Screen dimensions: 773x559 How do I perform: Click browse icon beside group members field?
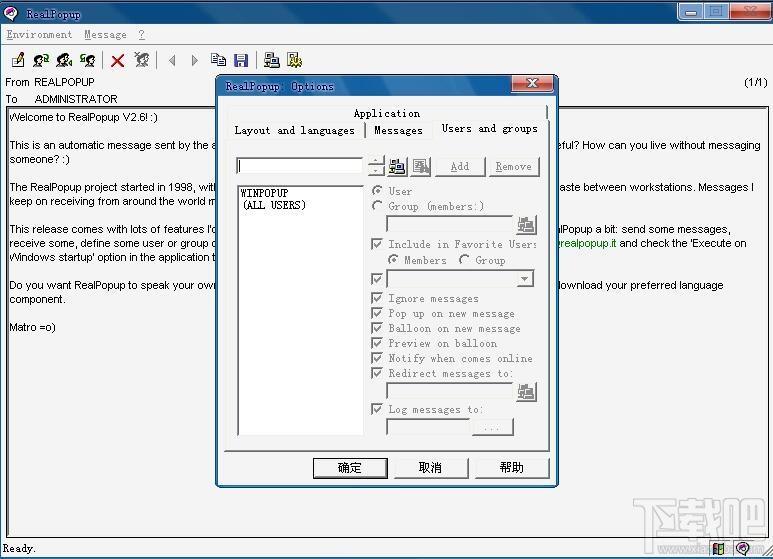tap(526, 225)
